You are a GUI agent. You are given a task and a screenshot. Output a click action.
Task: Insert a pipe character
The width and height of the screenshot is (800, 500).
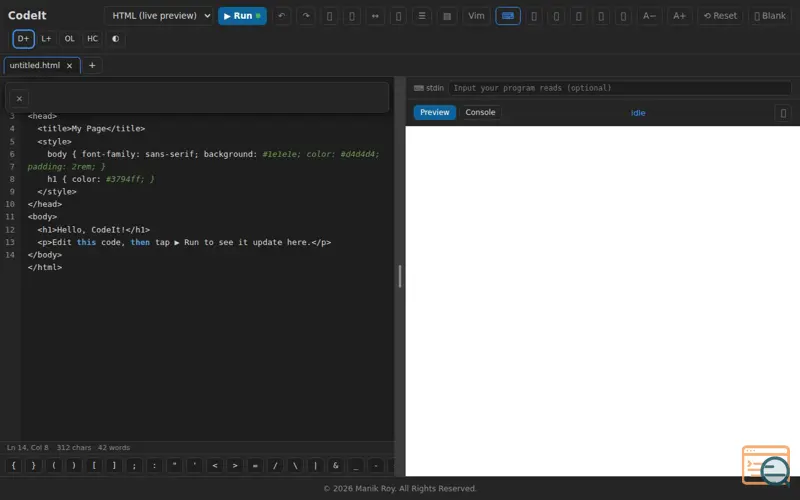pyautogui.click(x=315, y=465)
